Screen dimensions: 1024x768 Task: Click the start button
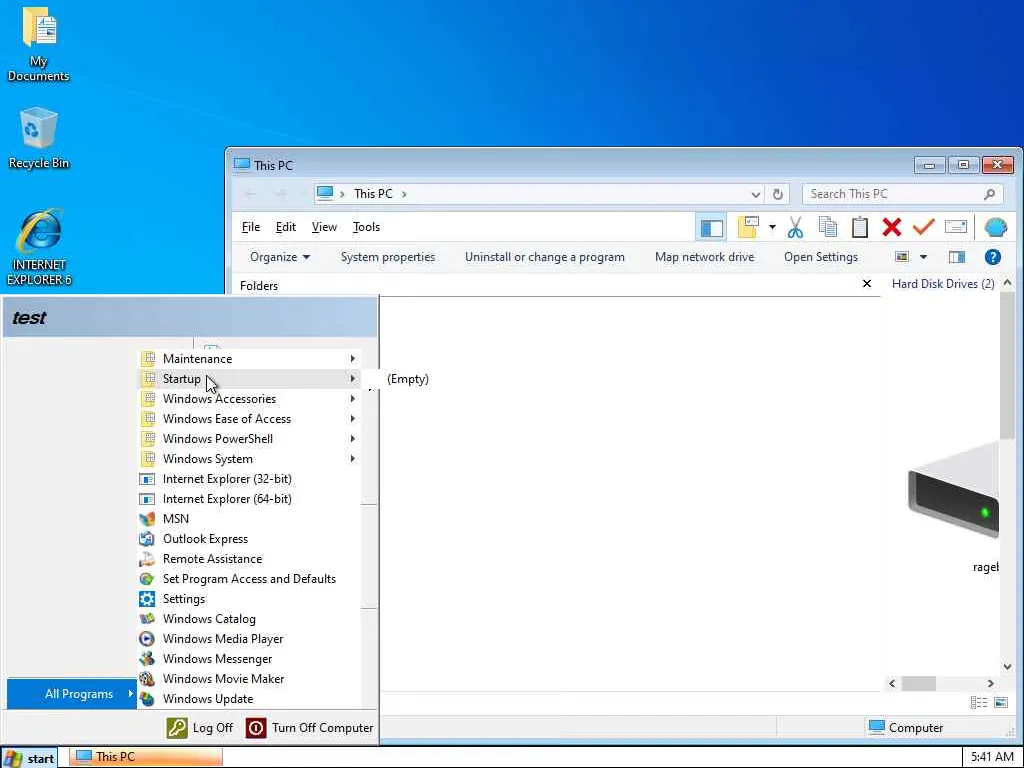coord(29,758)
